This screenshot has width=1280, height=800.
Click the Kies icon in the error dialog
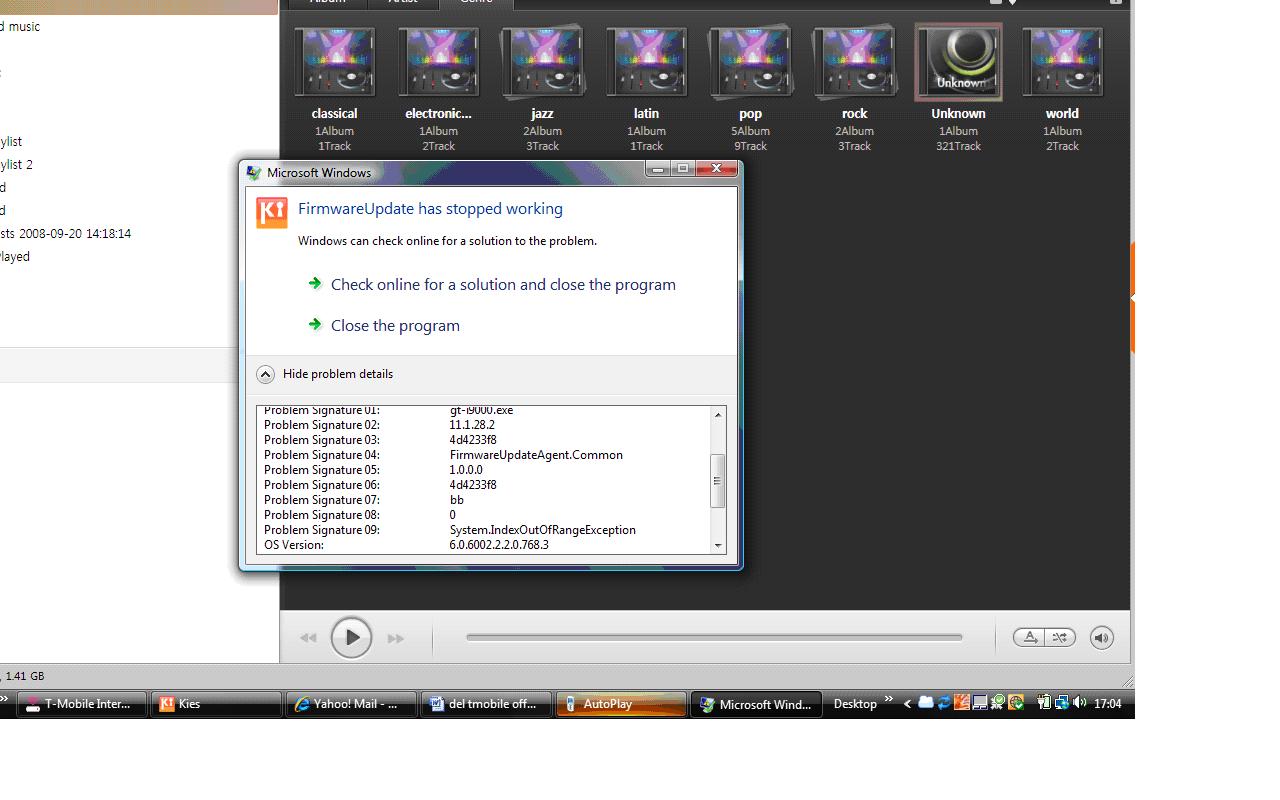coord(272,213)
